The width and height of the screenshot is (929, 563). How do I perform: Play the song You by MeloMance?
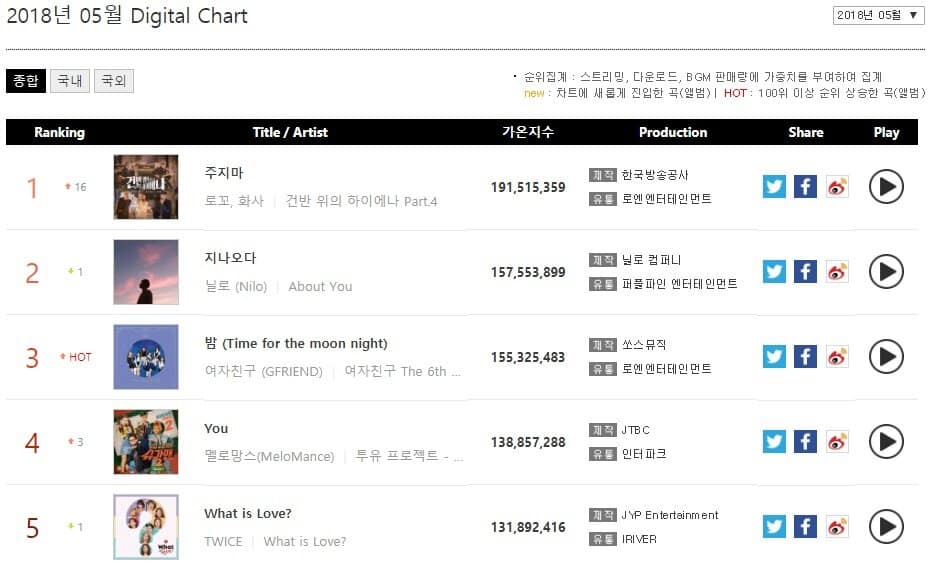pyautogui.click(x=886, y=442)
